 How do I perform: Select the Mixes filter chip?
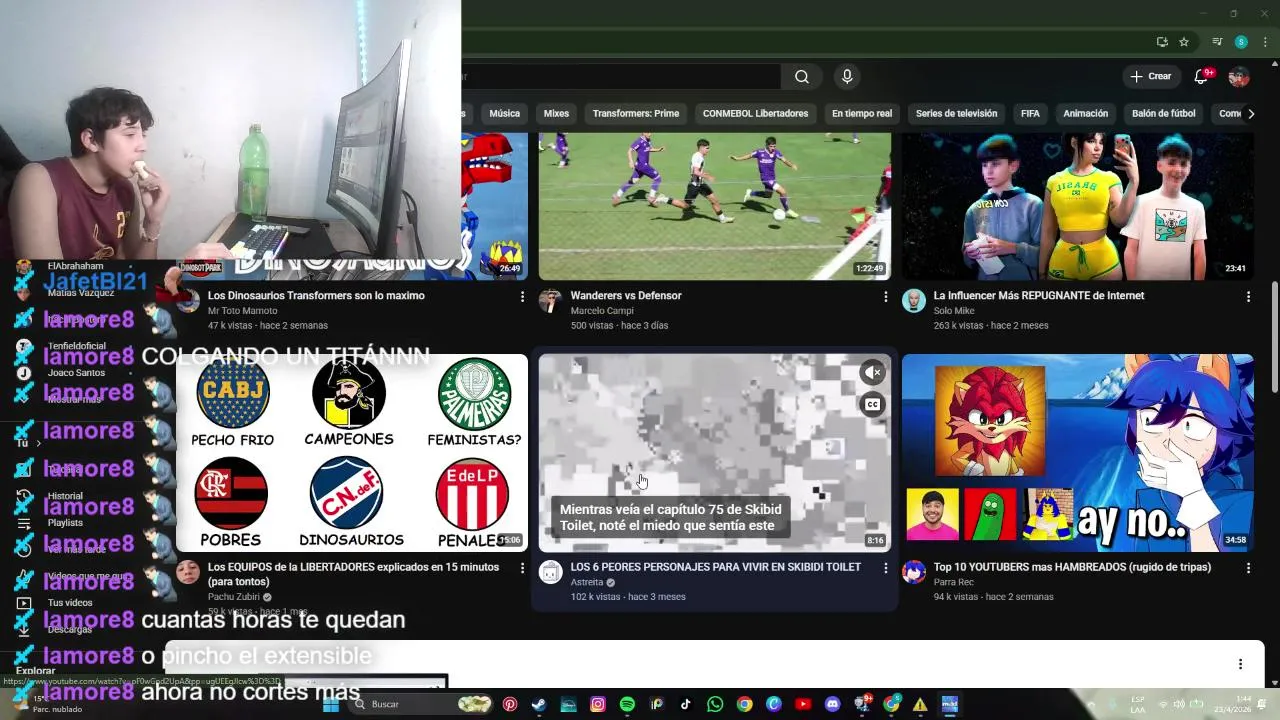tap(556, 113)
